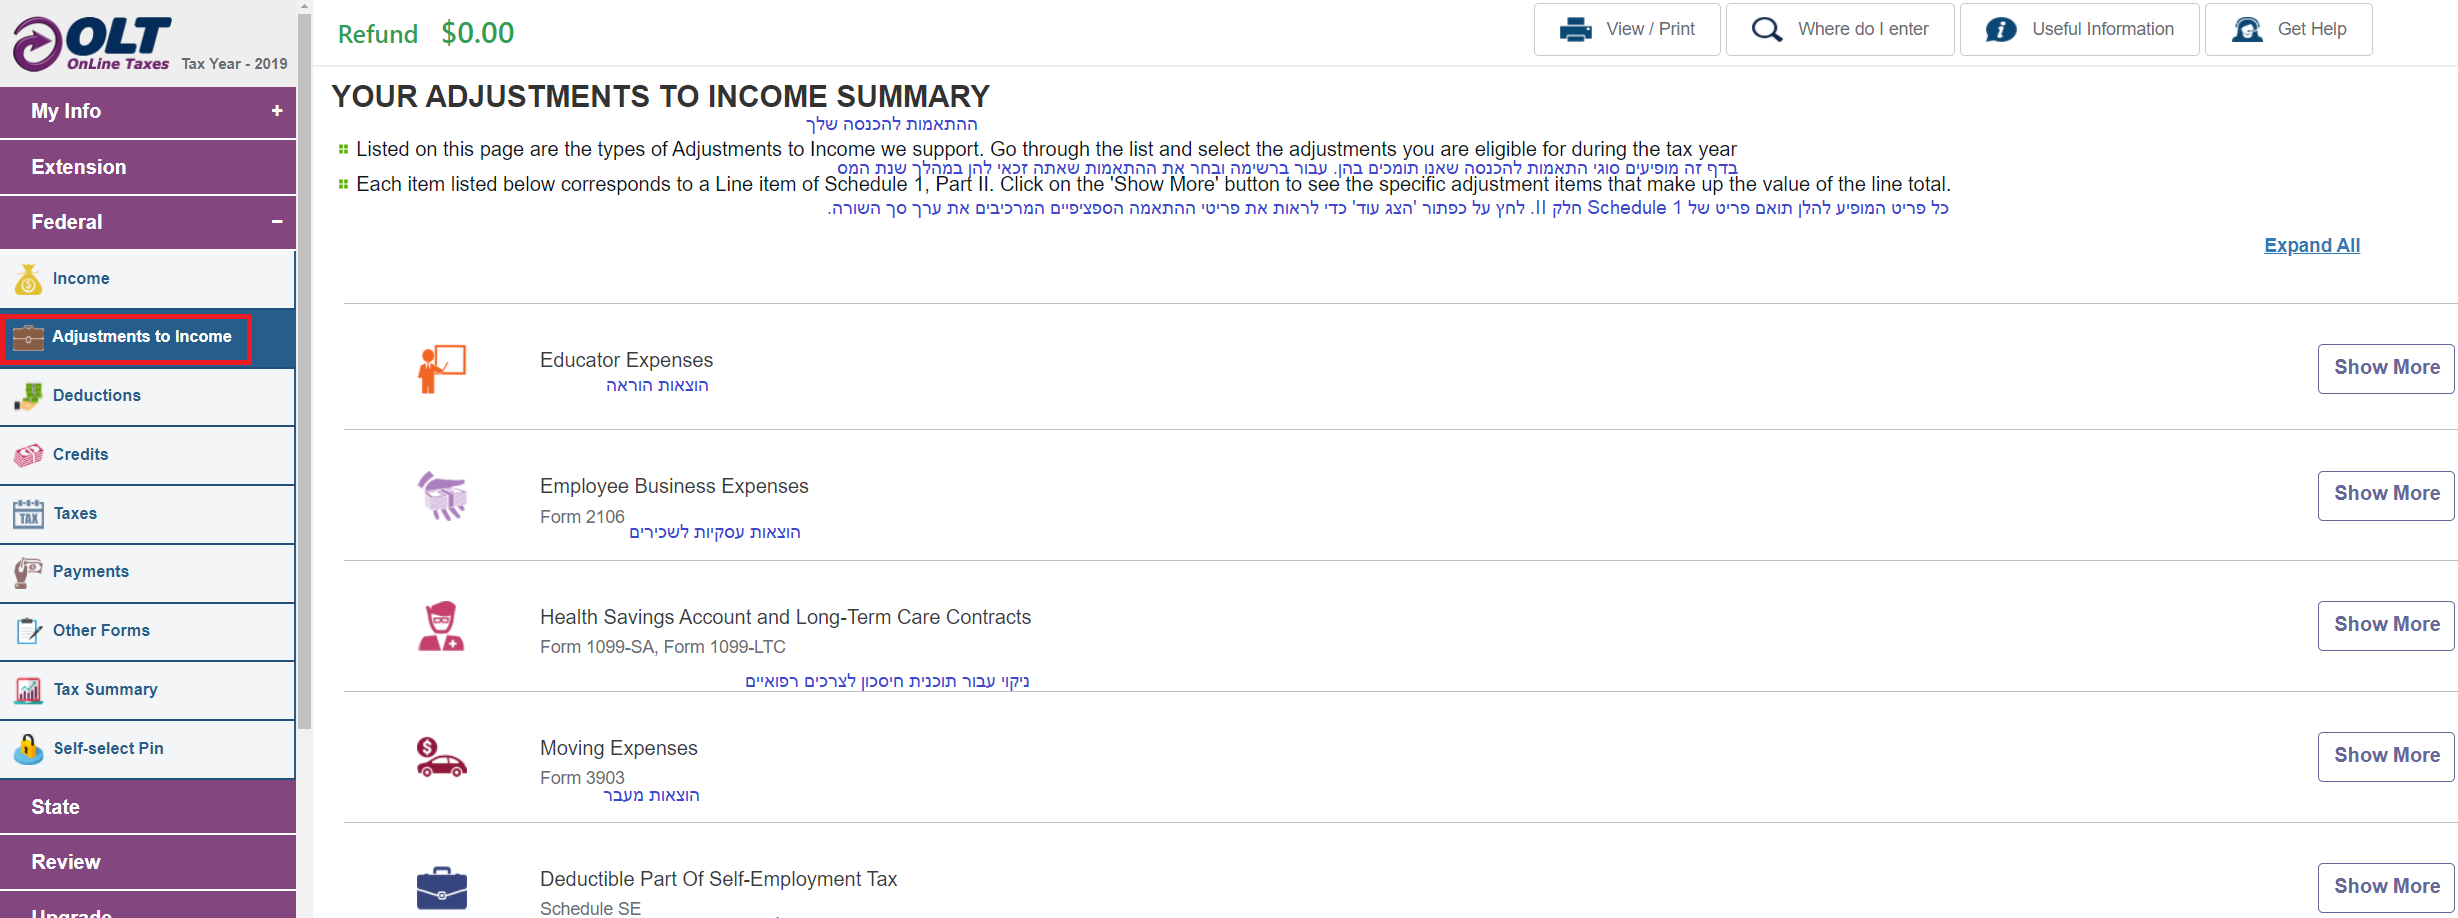Click the briefcase icon beside Adjustments to Income
2458x918 pixels.
28,338
